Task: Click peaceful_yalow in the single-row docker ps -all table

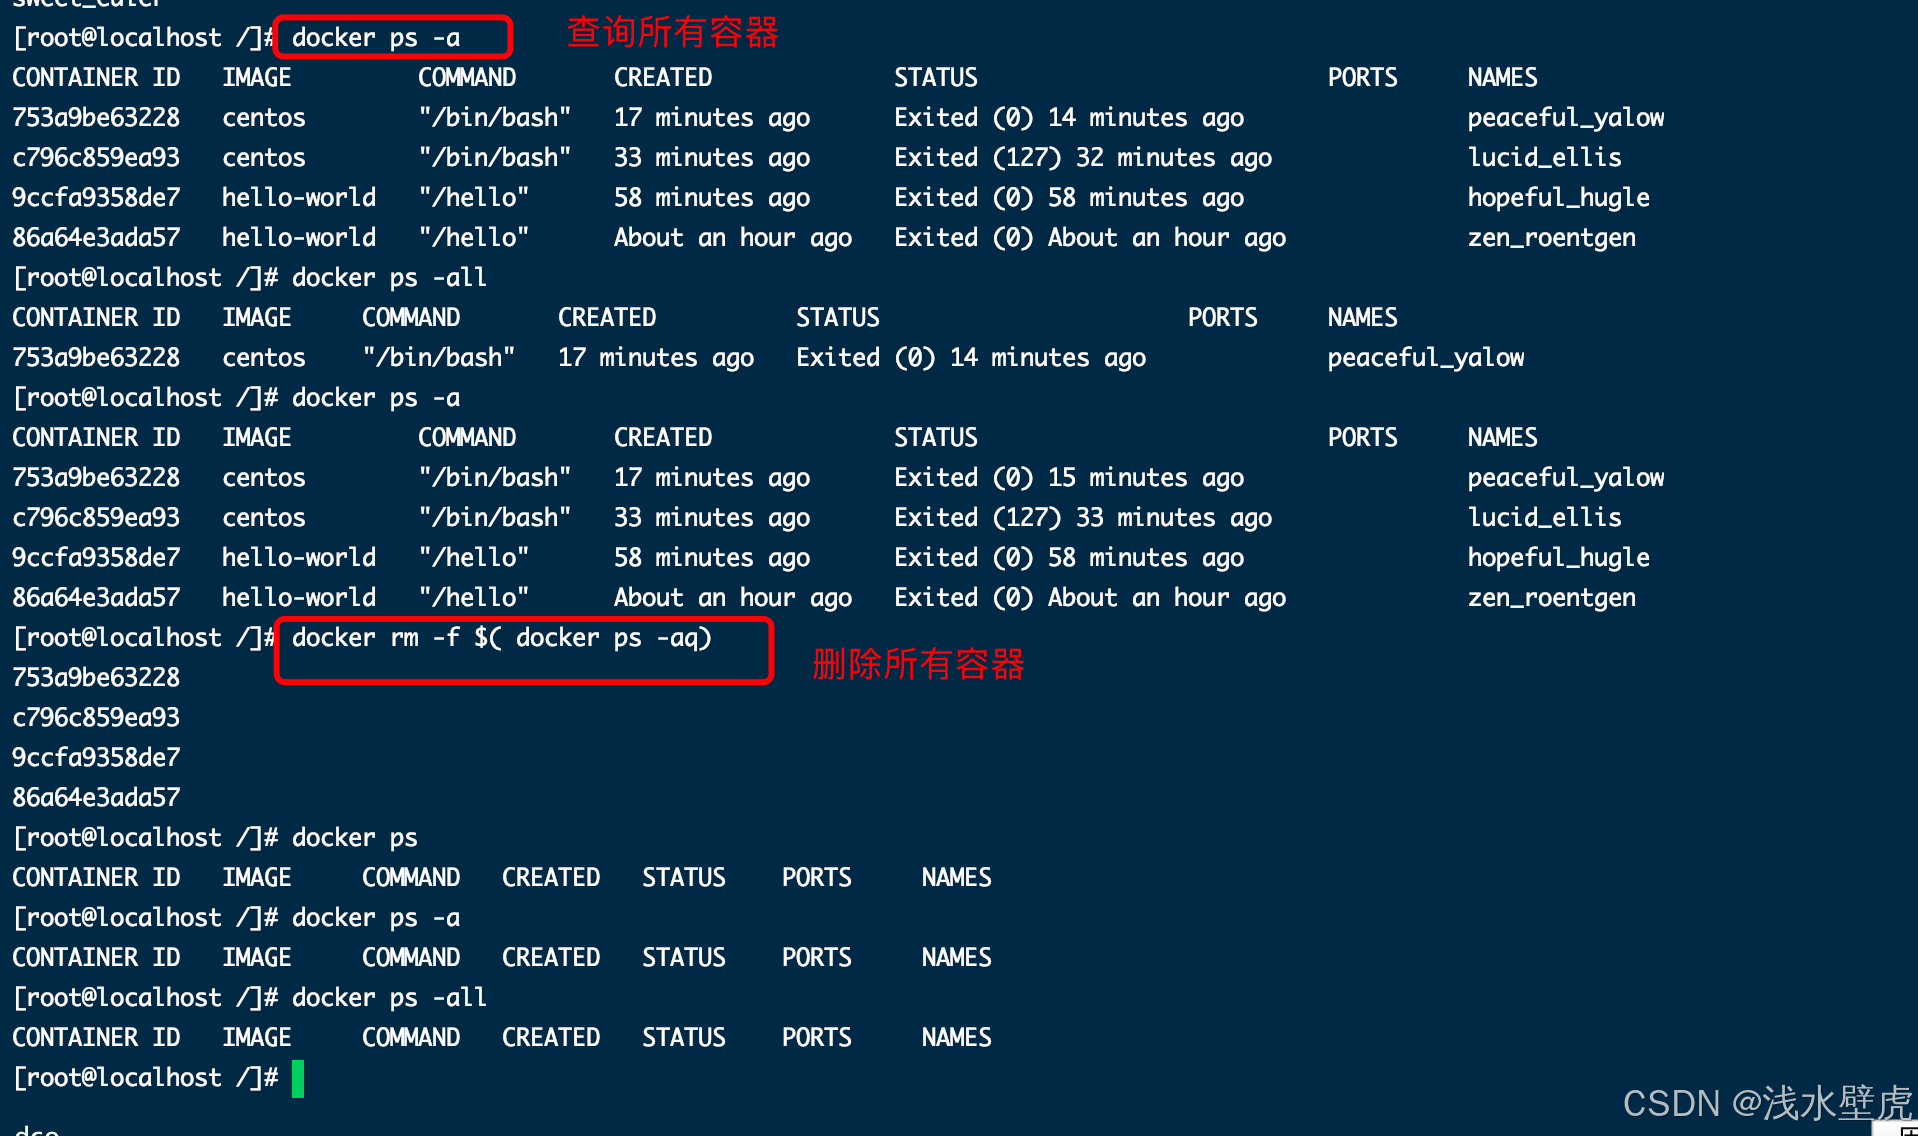Action: 1425,358
